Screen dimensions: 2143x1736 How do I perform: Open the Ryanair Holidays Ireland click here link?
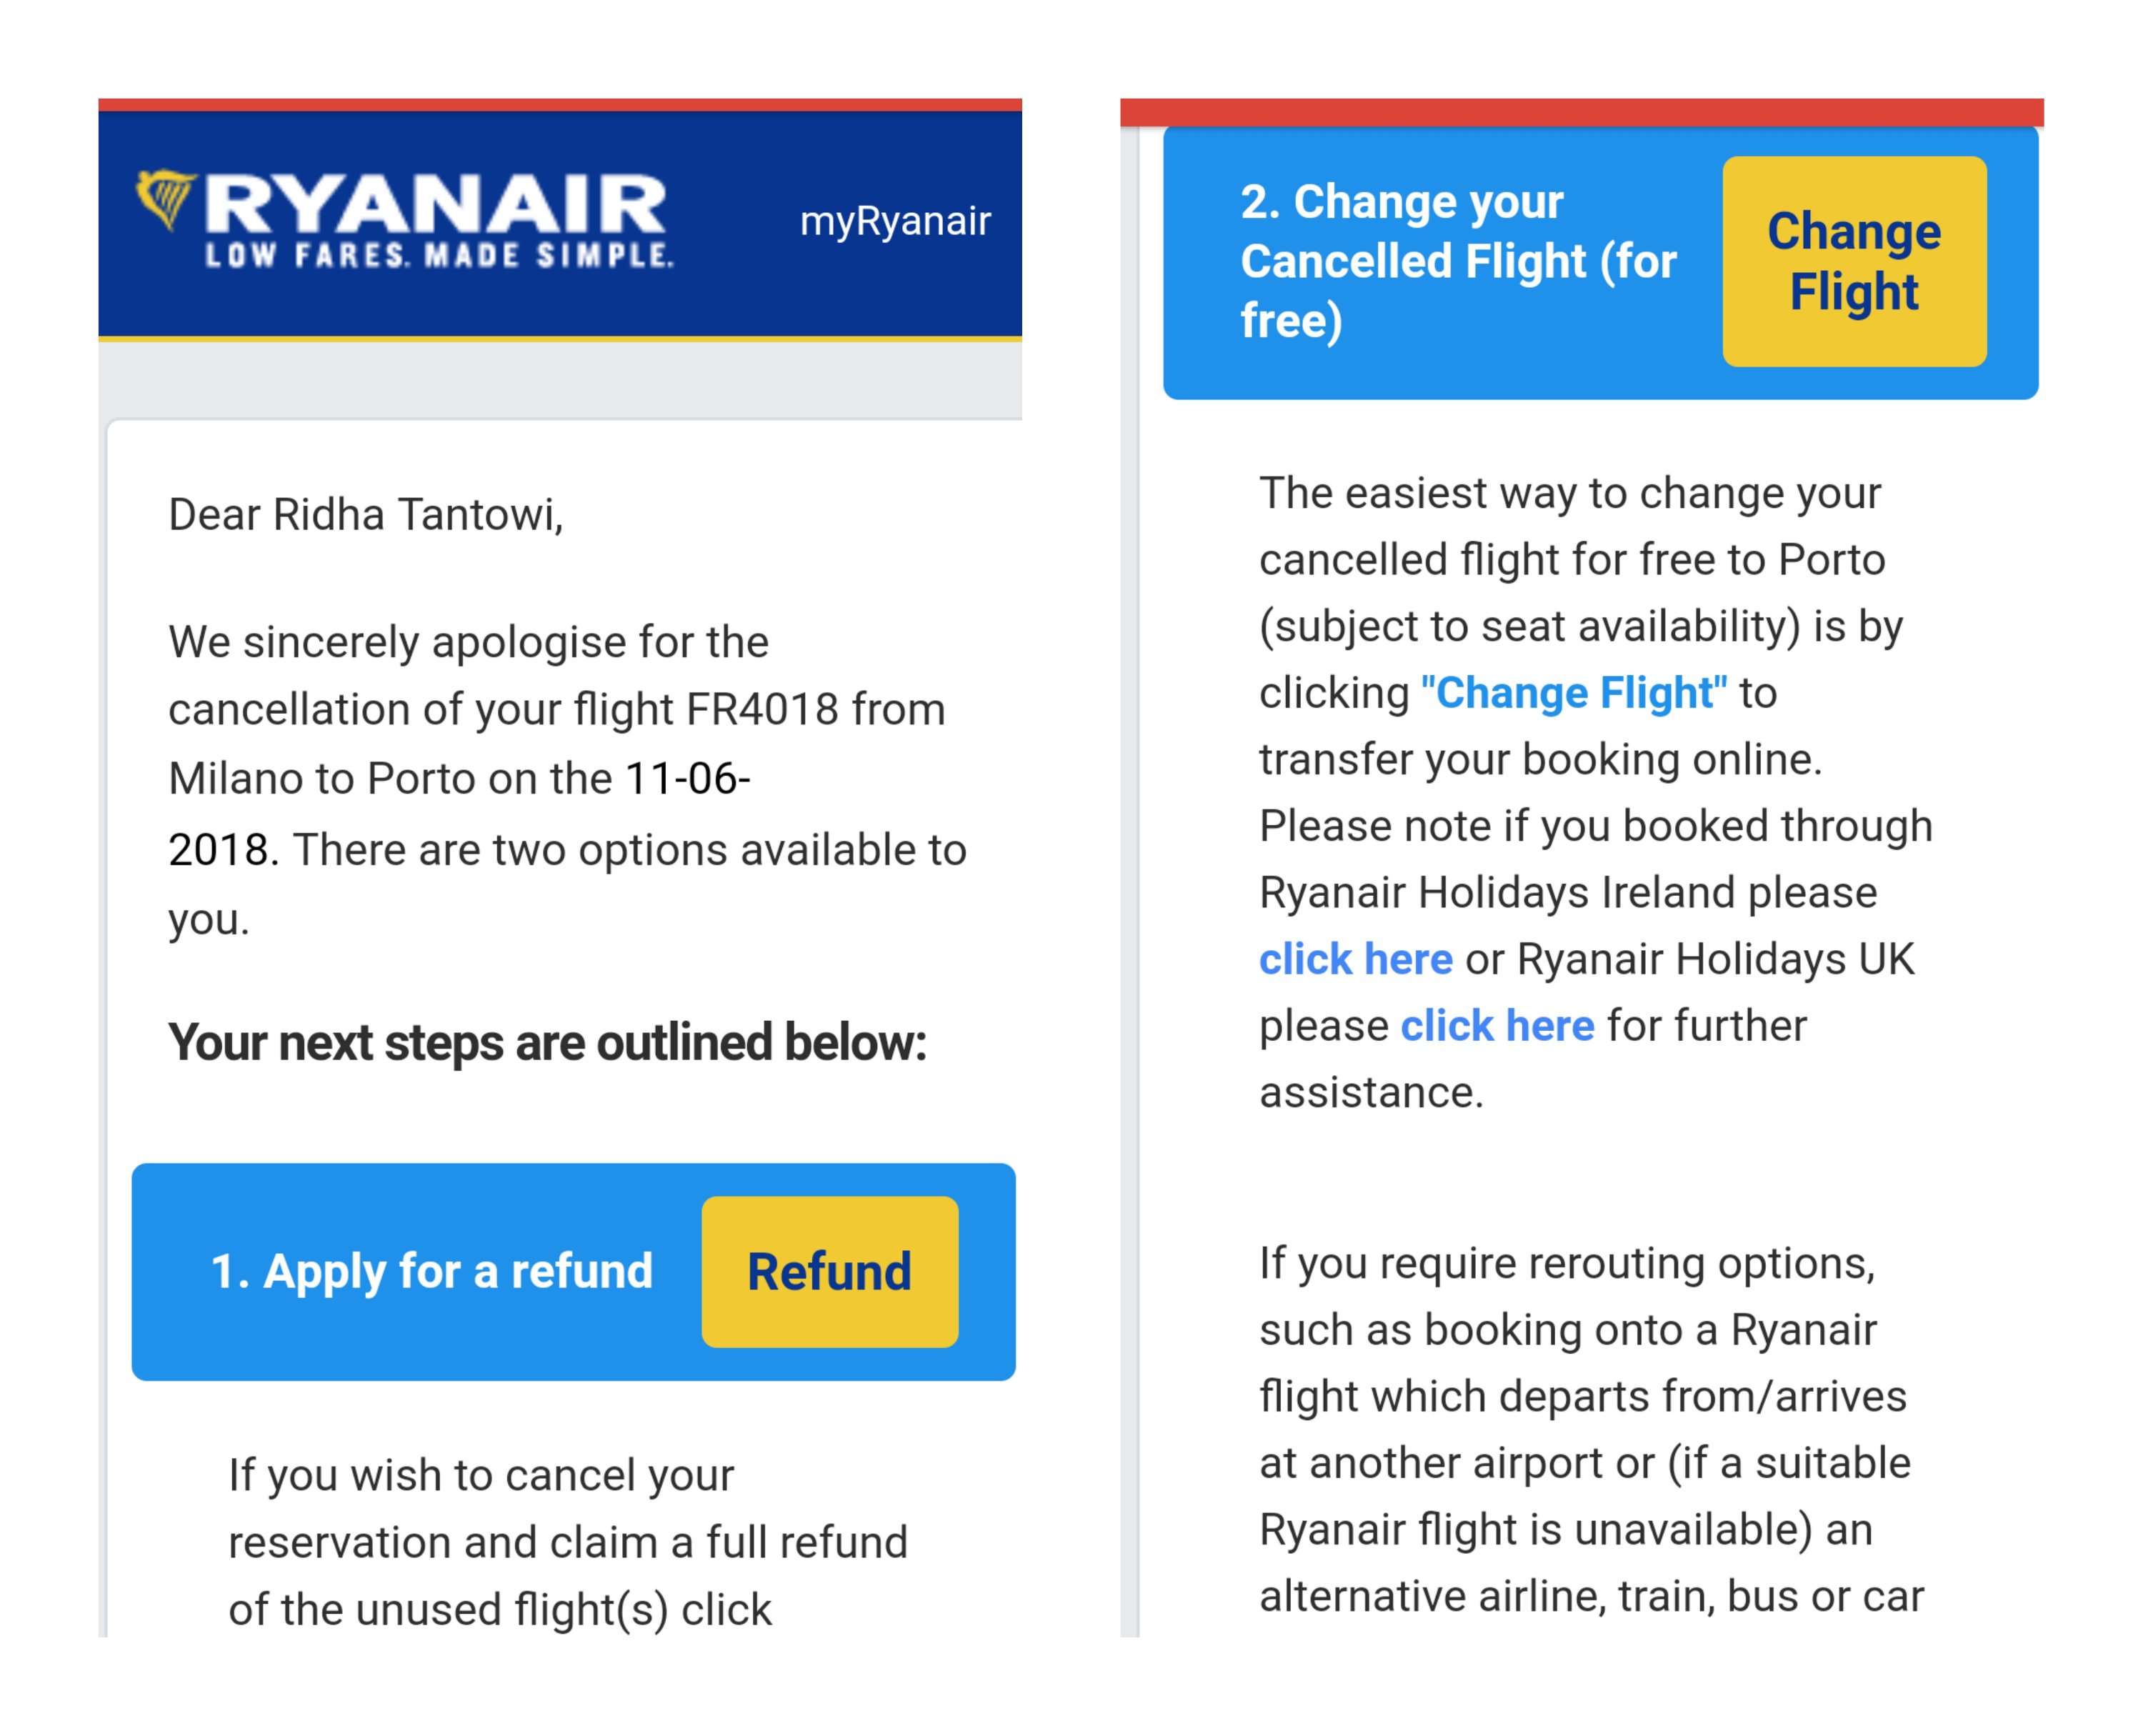tap(1355, 960)
